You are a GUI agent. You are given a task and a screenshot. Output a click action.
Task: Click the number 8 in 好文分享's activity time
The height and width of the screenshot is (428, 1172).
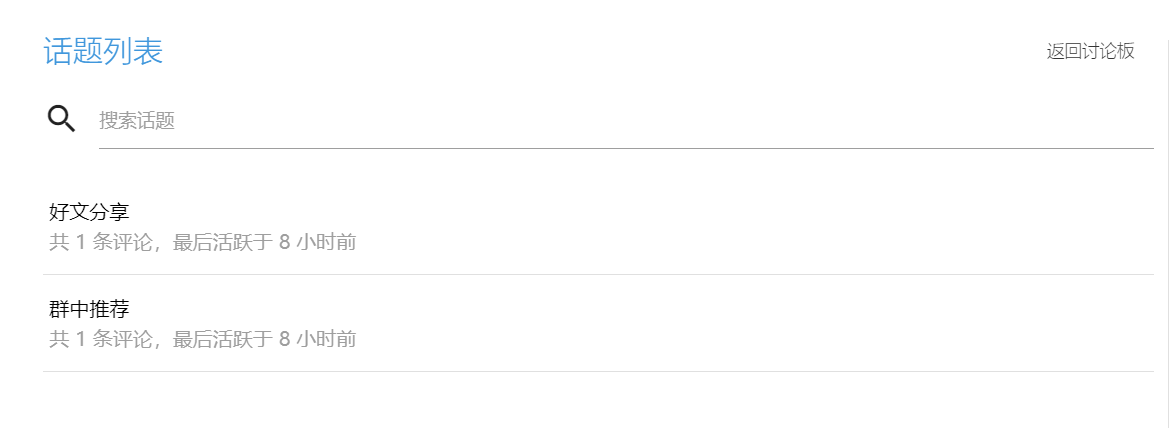tap(285, 242)
